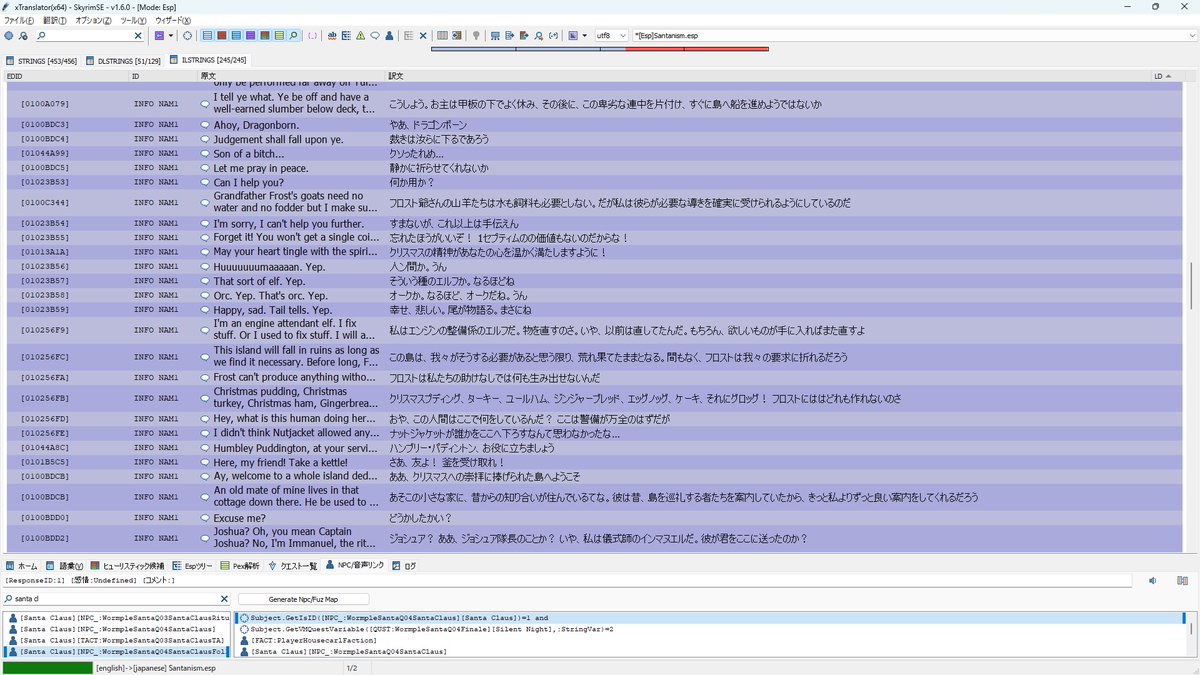
Task: Click the dark blue X toolbar icon
Action: [x=423, y=35]
